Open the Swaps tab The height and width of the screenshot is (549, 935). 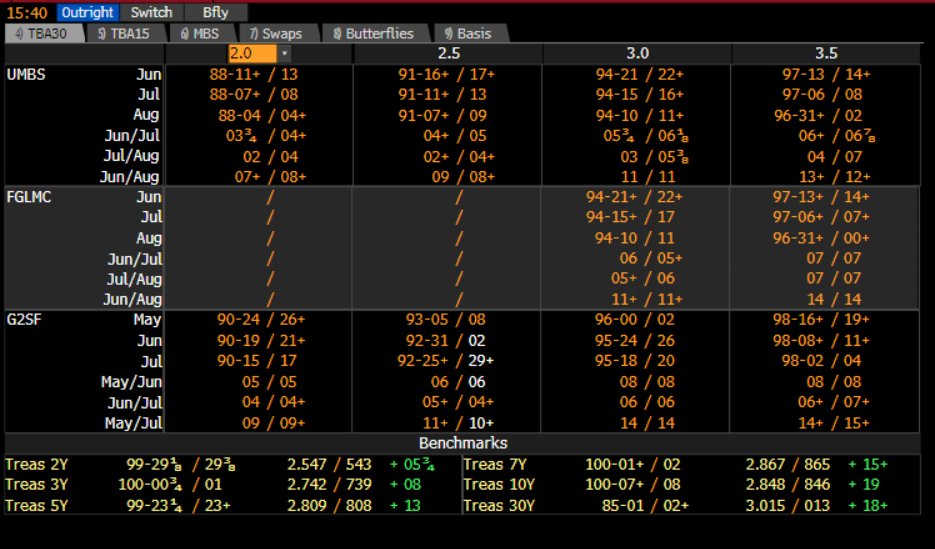277,33
